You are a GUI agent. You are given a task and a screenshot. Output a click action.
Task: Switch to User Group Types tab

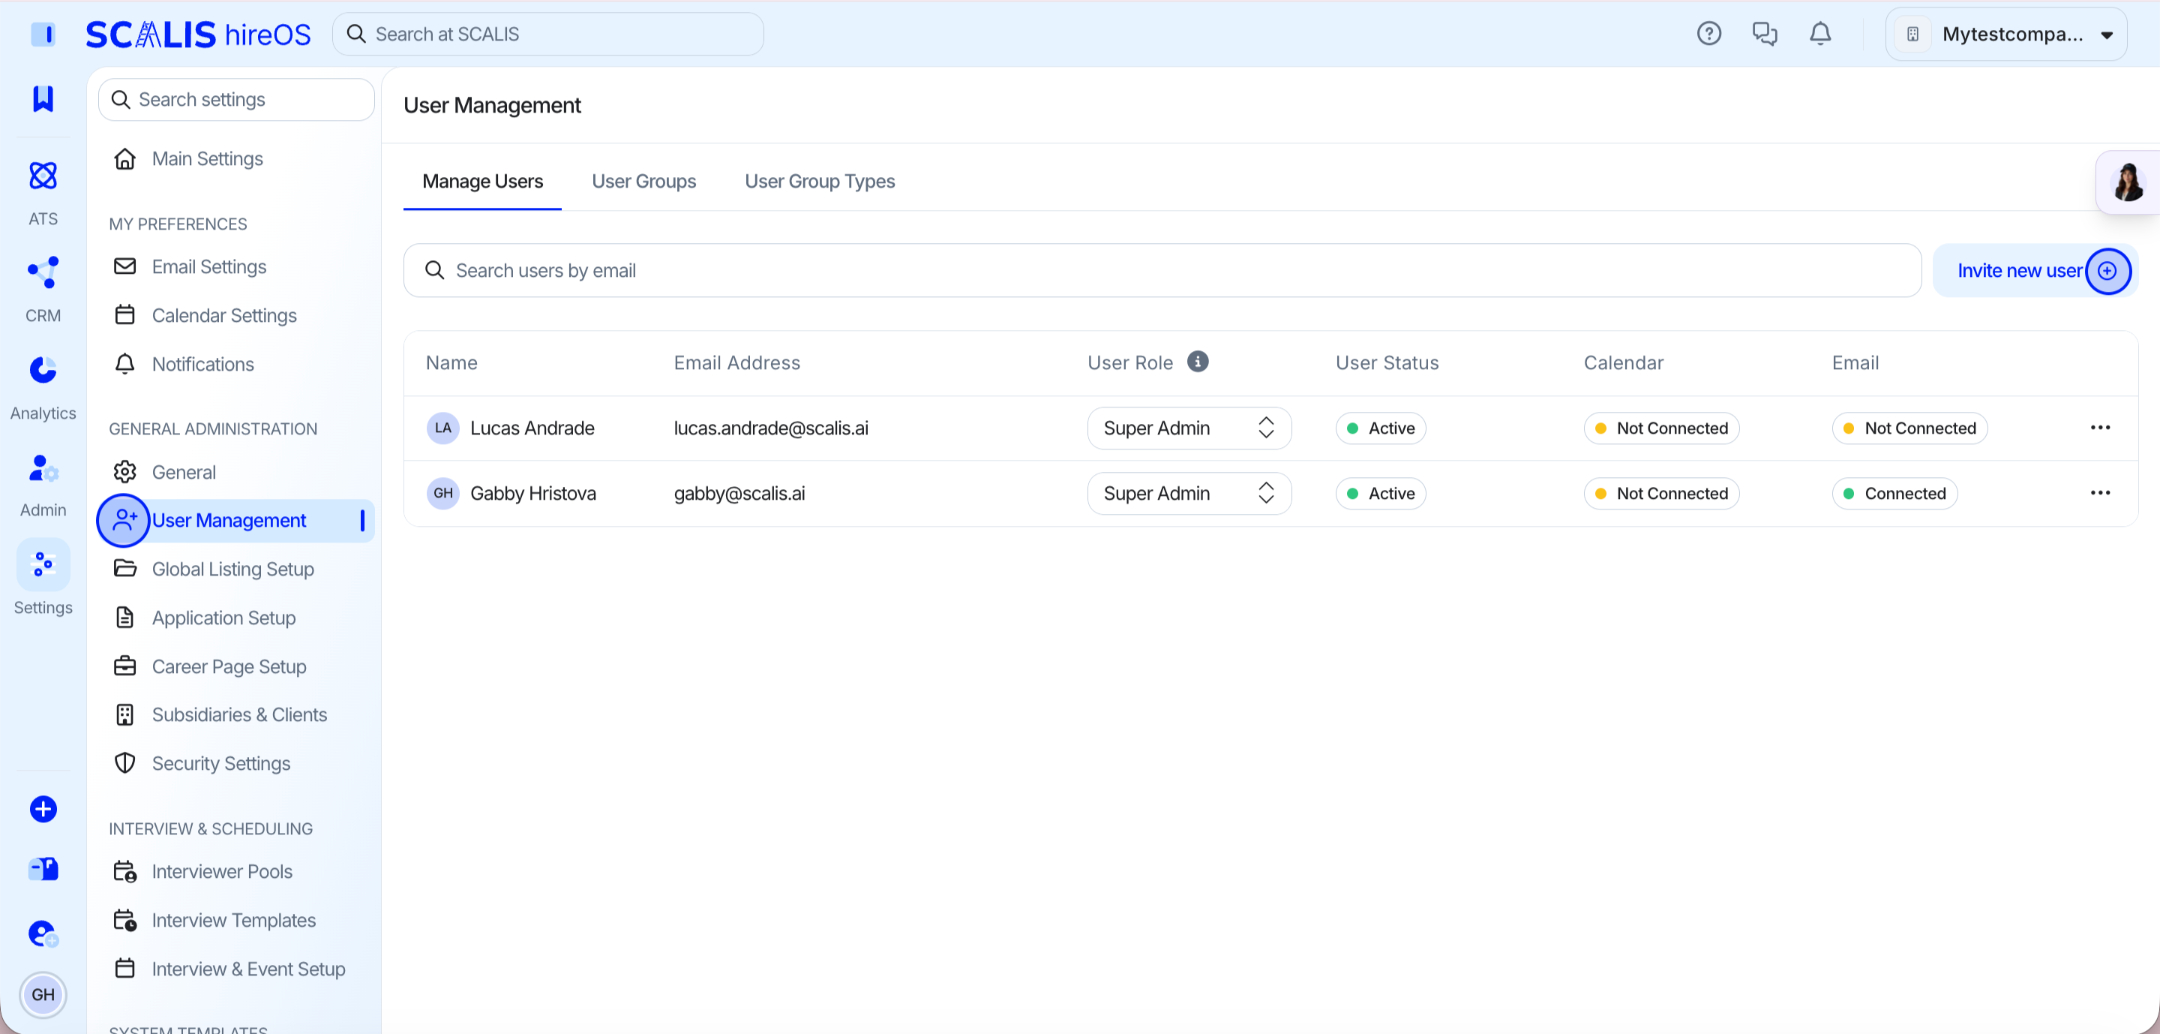click(x=820, y=182)
